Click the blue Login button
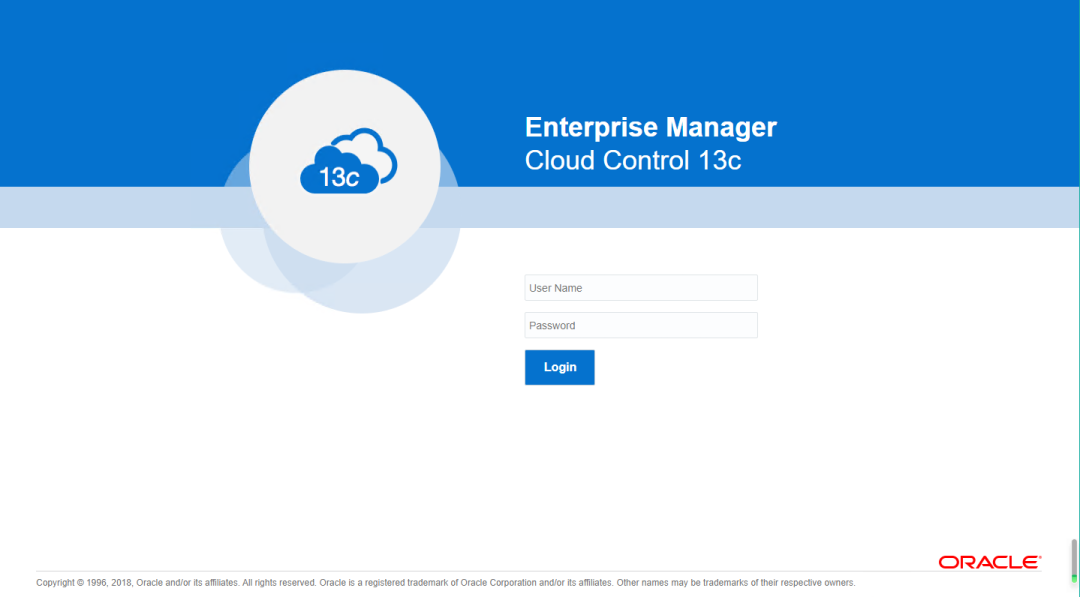Screen dimensions: 1080x597 click(x=559, y=367)
